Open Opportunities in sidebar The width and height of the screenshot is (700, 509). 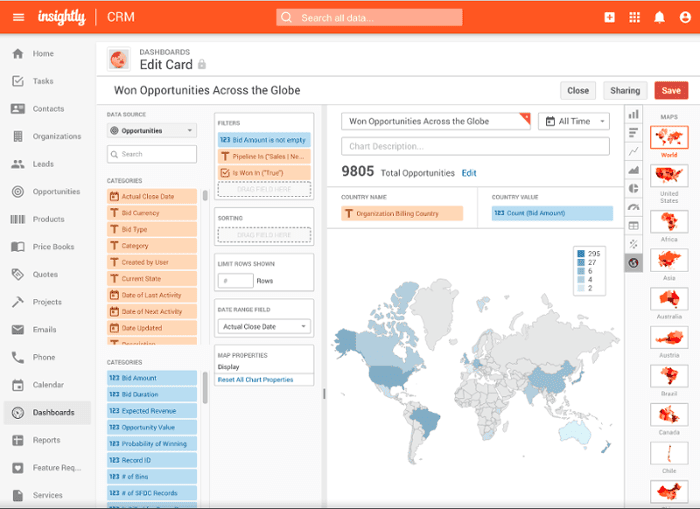pos(56,192)
